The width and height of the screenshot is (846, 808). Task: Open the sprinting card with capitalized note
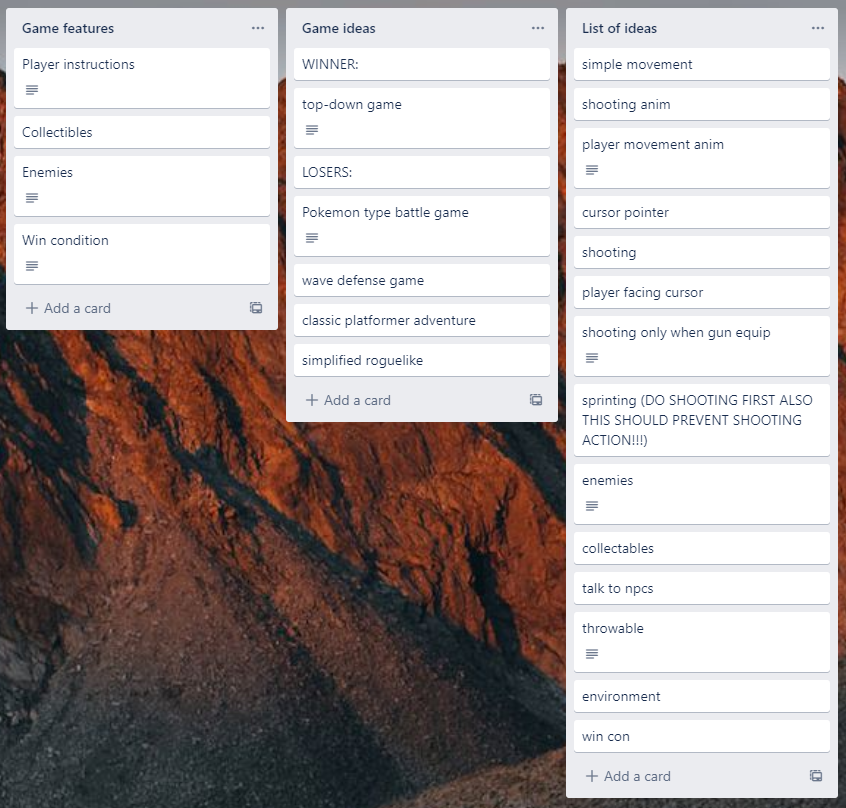(702, 420)
